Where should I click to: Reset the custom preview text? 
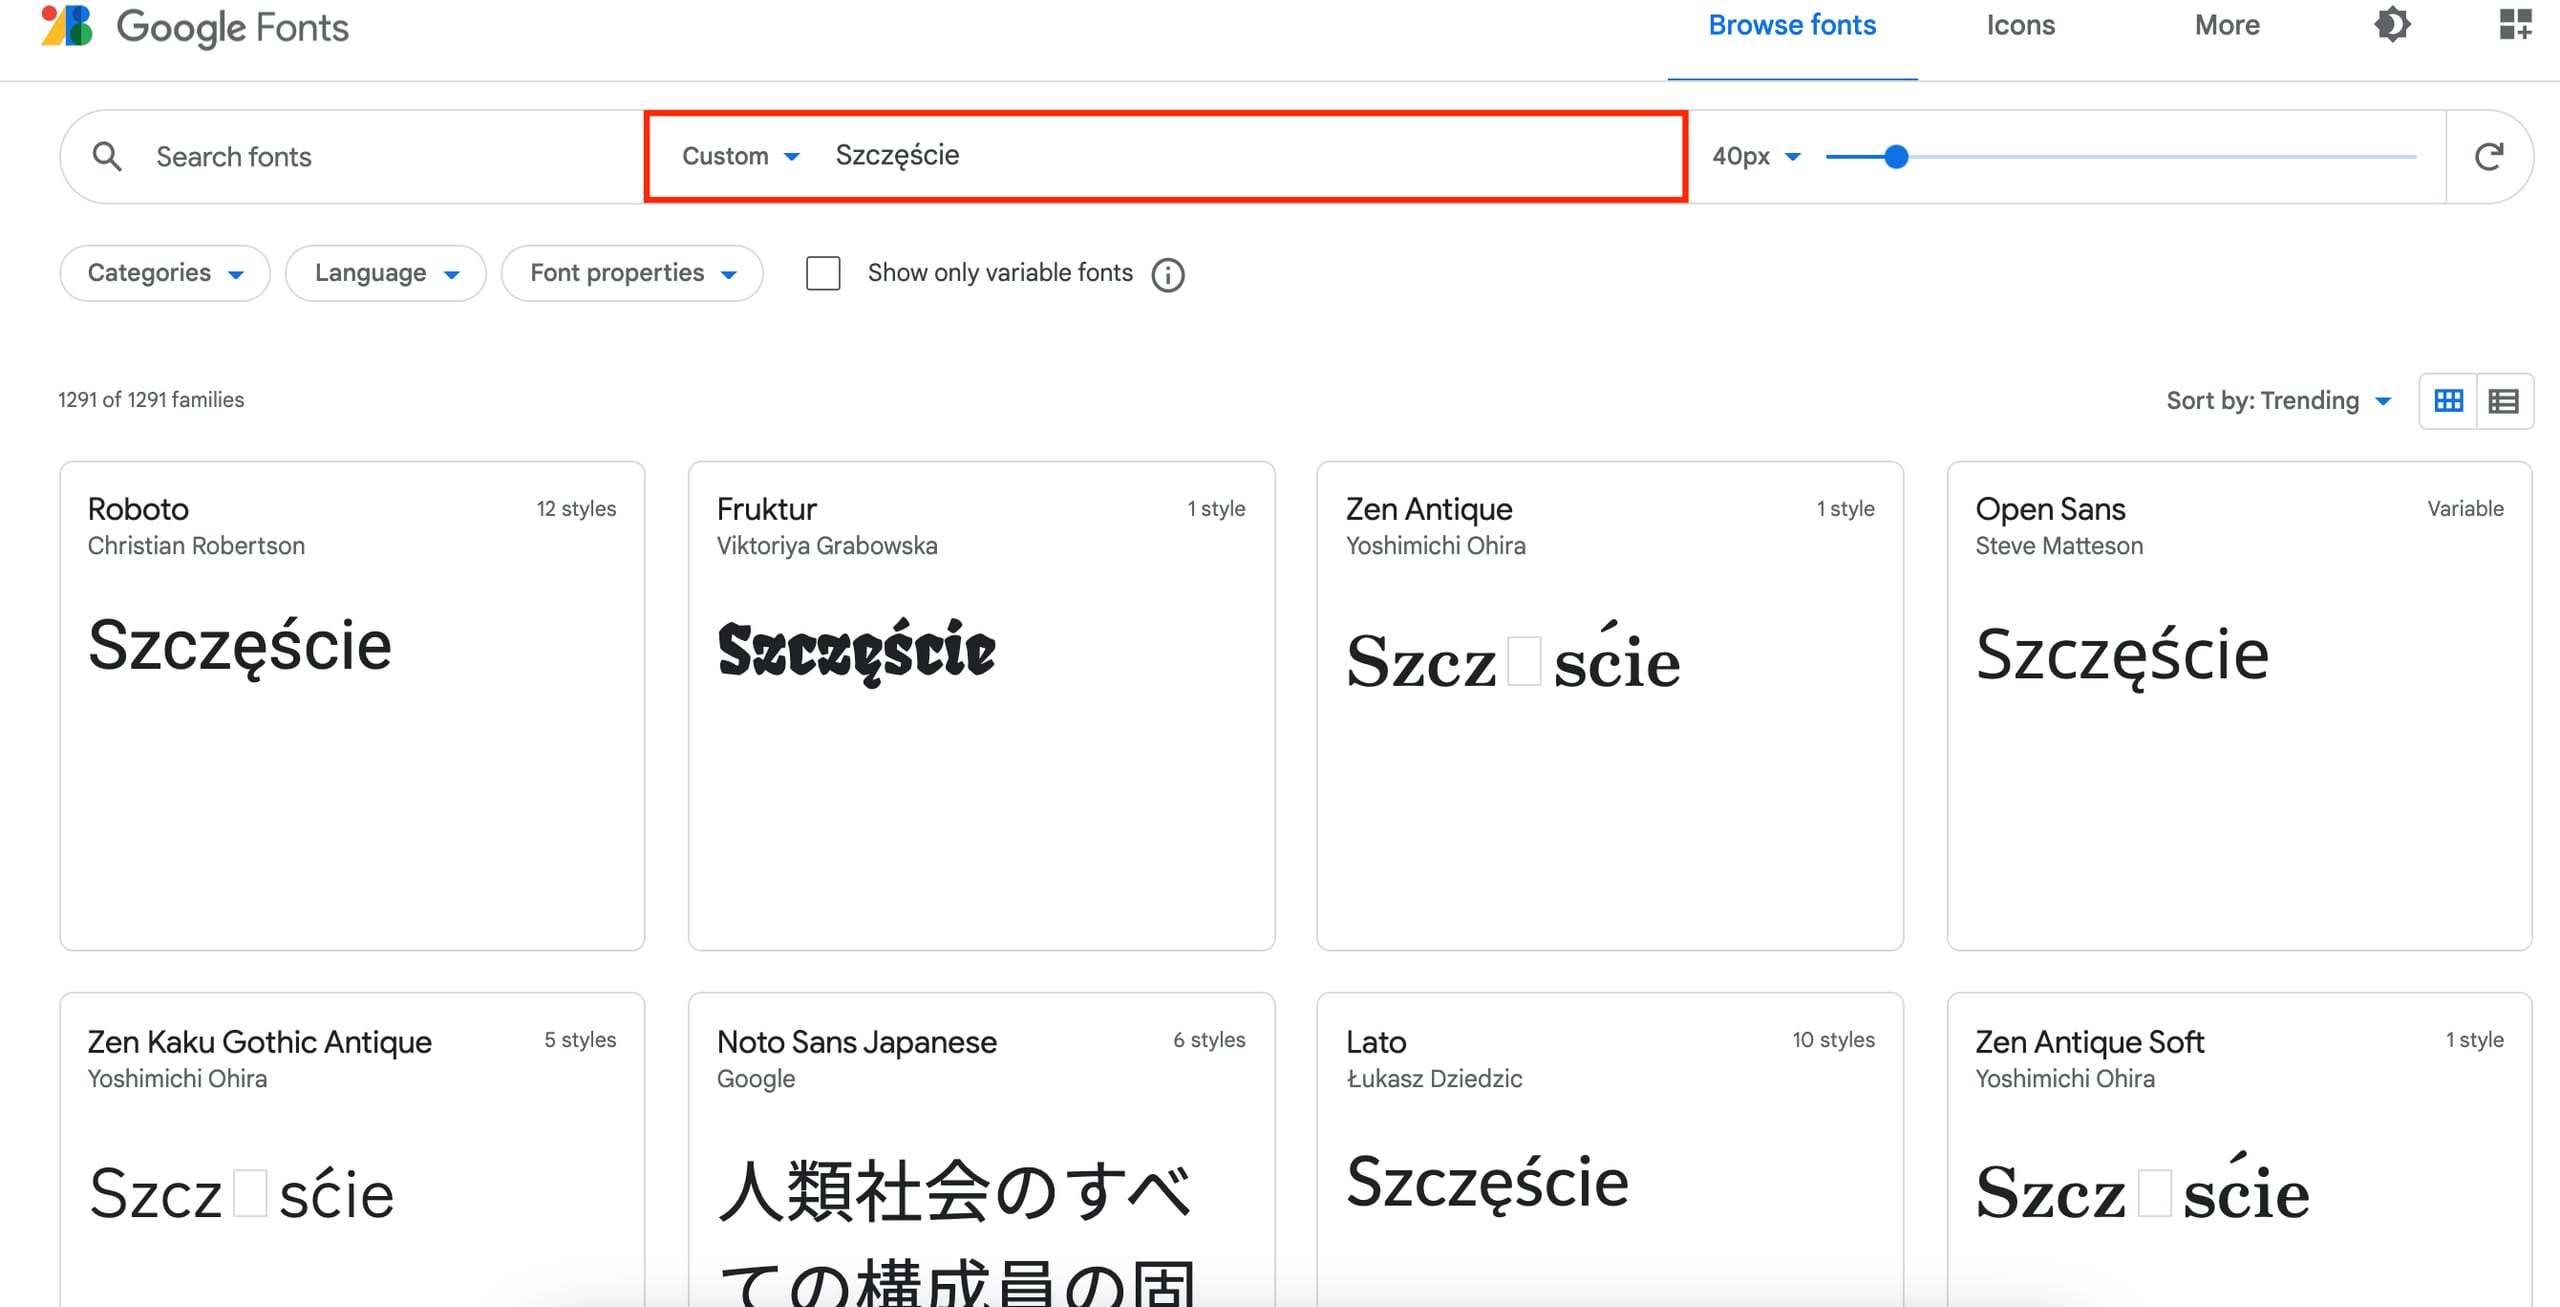[2490, 156]
